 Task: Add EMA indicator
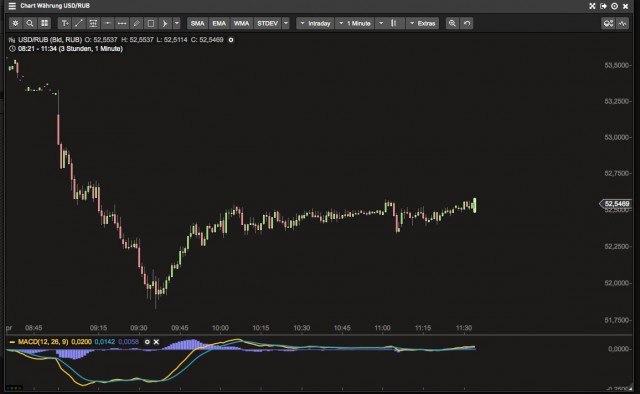click(x=219, y=23)
